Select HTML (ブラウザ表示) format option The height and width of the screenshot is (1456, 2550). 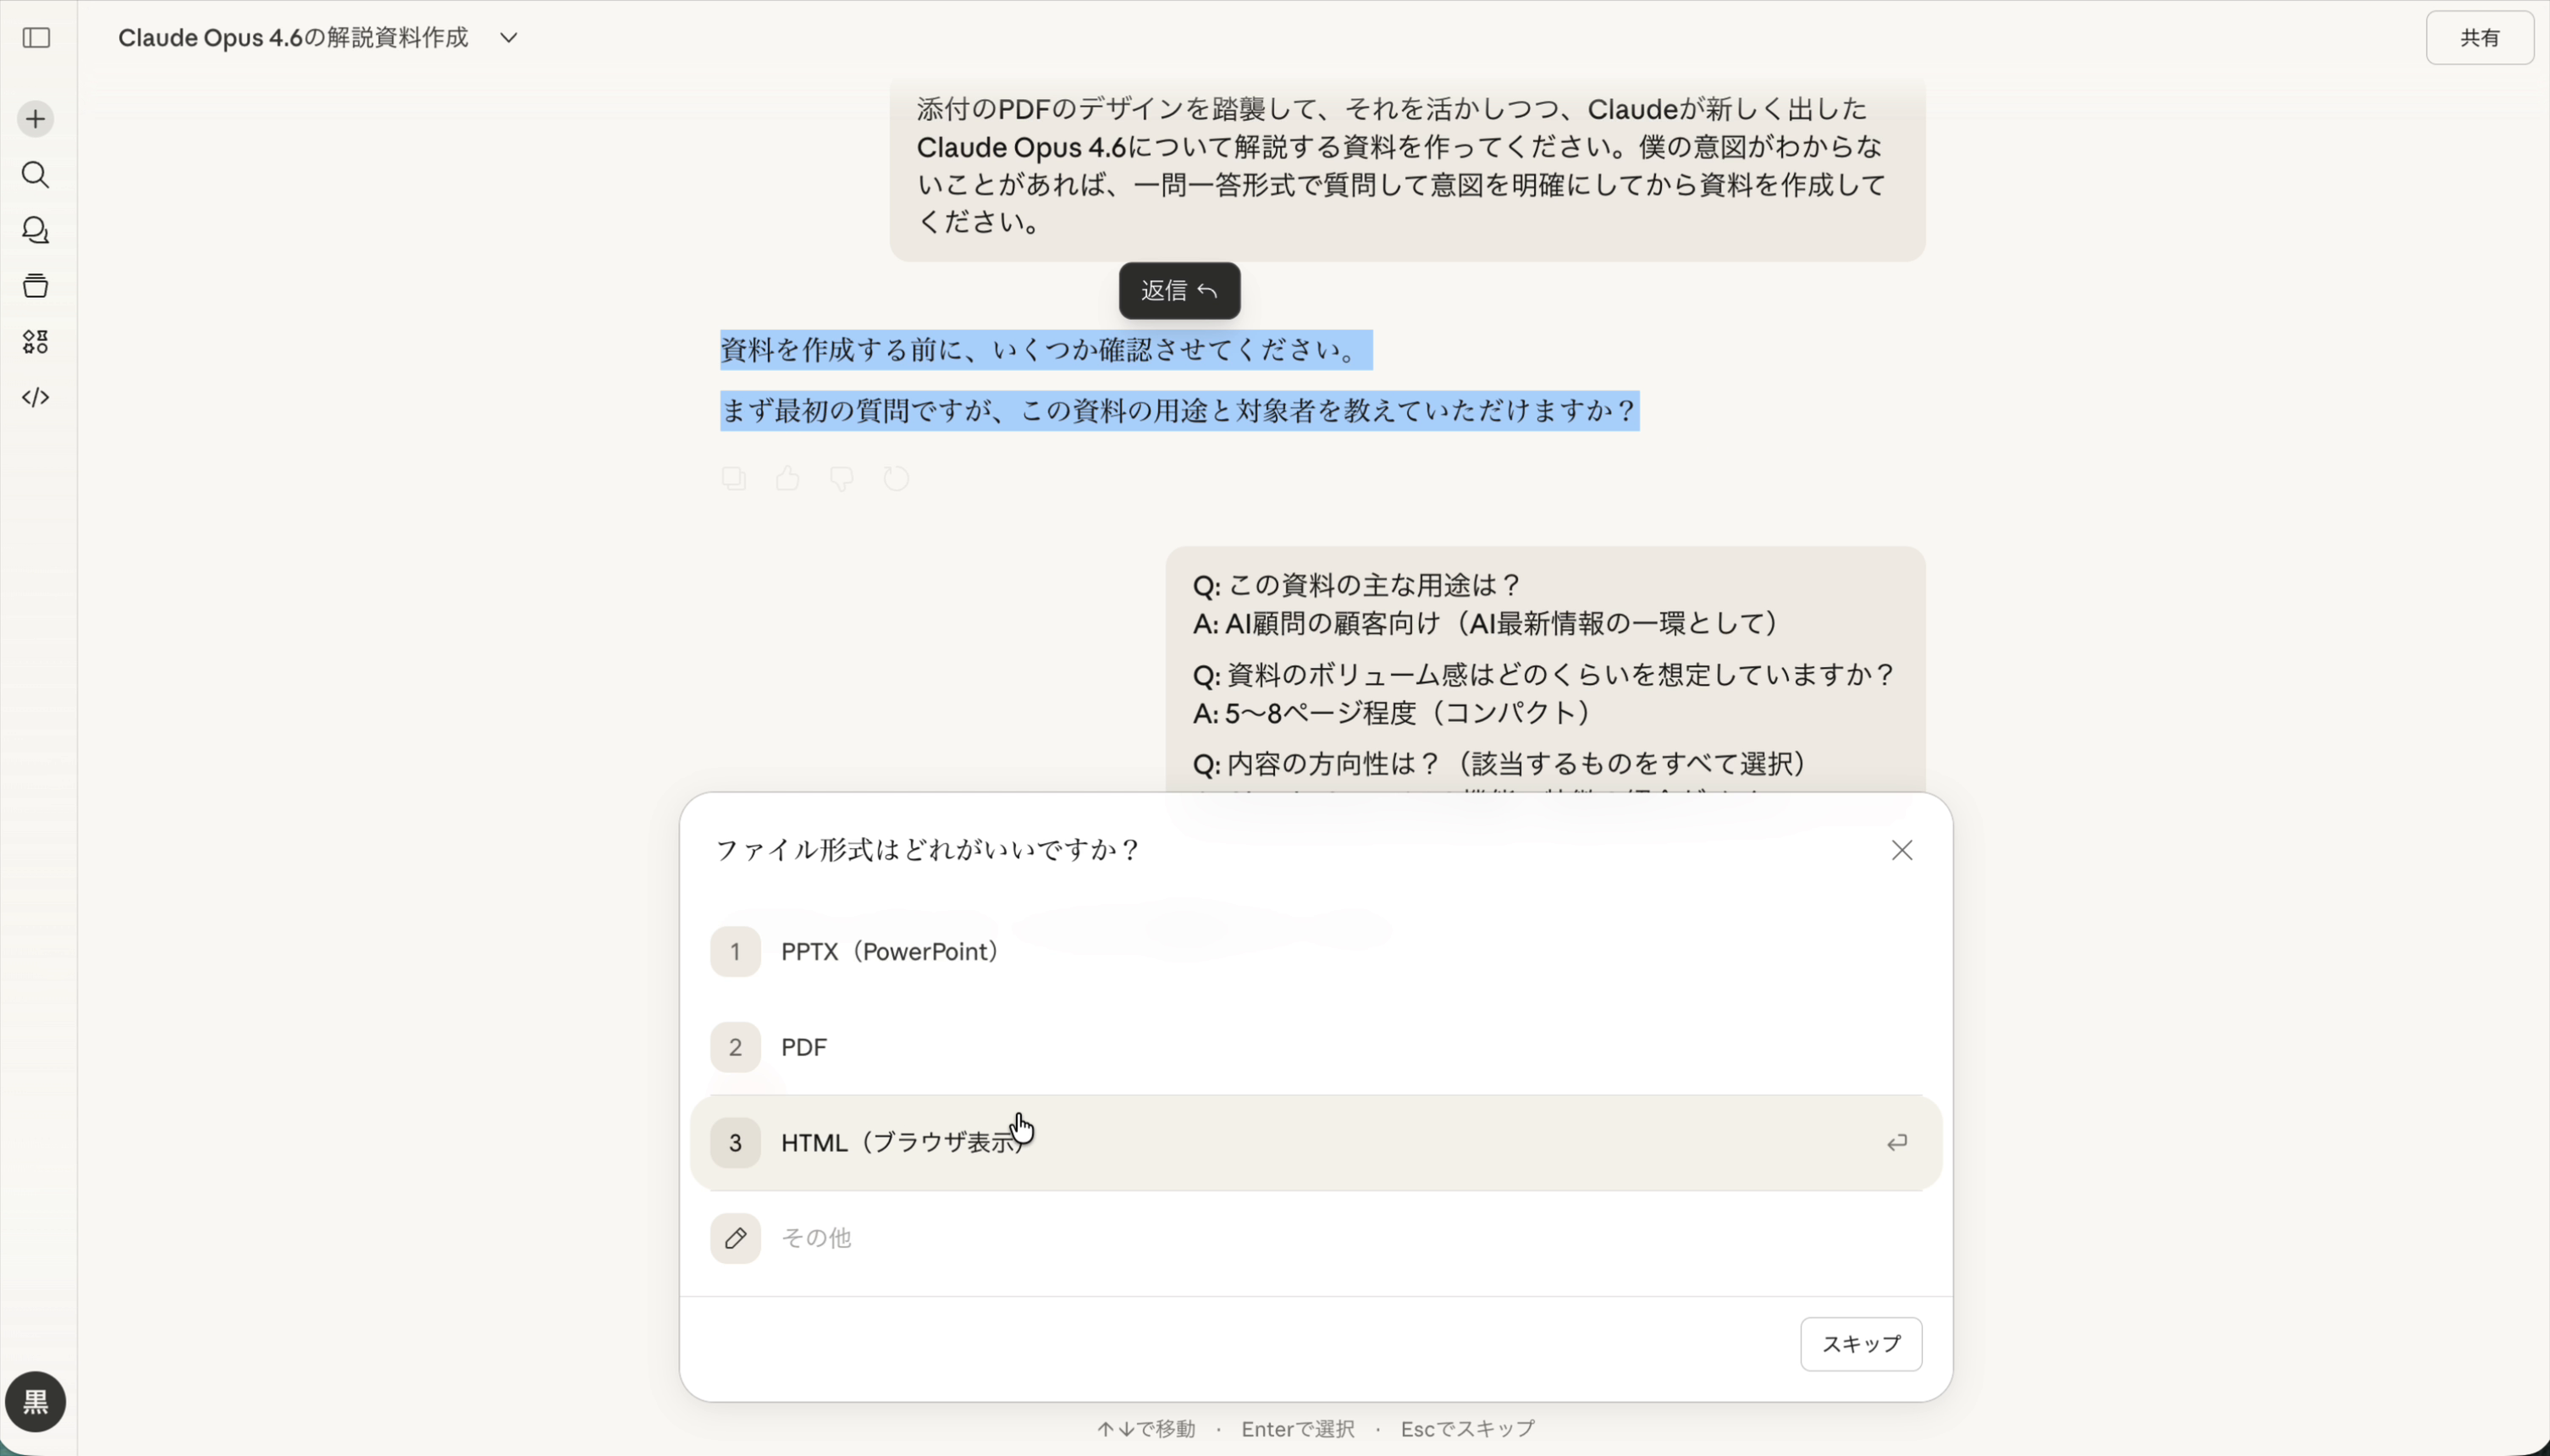tap(902, 1142)
